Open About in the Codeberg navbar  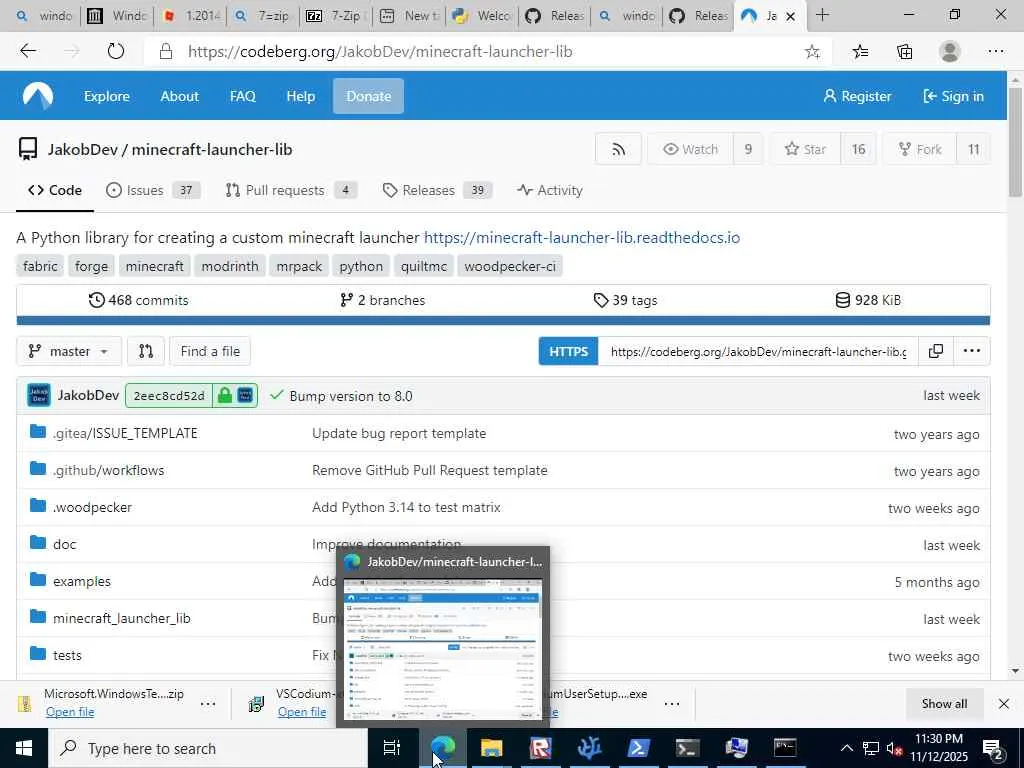tap(180, 96)
